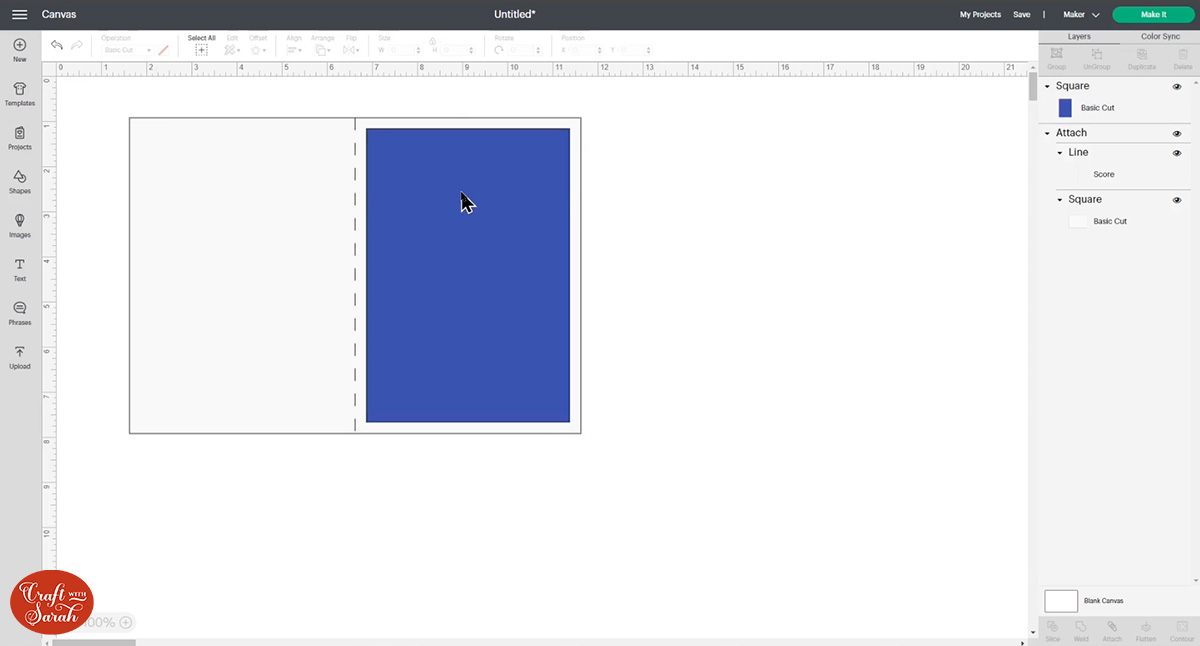Click the My Projects link
This screenshot has height=646, width=1200.
point(980,15)
